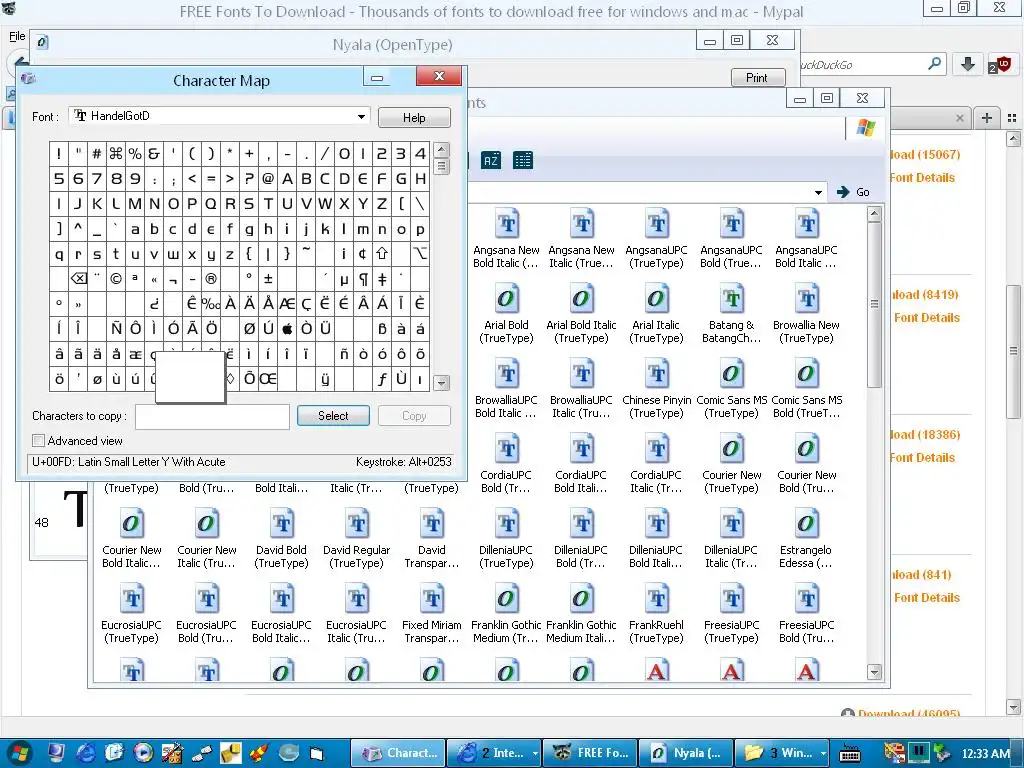Toggle the Advanced view checkbox
Screen dimensions: 1024x768
(x=39, y=441)
